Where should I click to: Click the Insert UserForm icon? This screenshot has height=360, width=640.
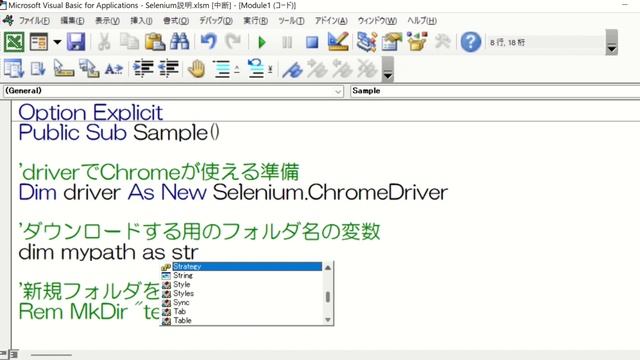click(x=39, y=42)
